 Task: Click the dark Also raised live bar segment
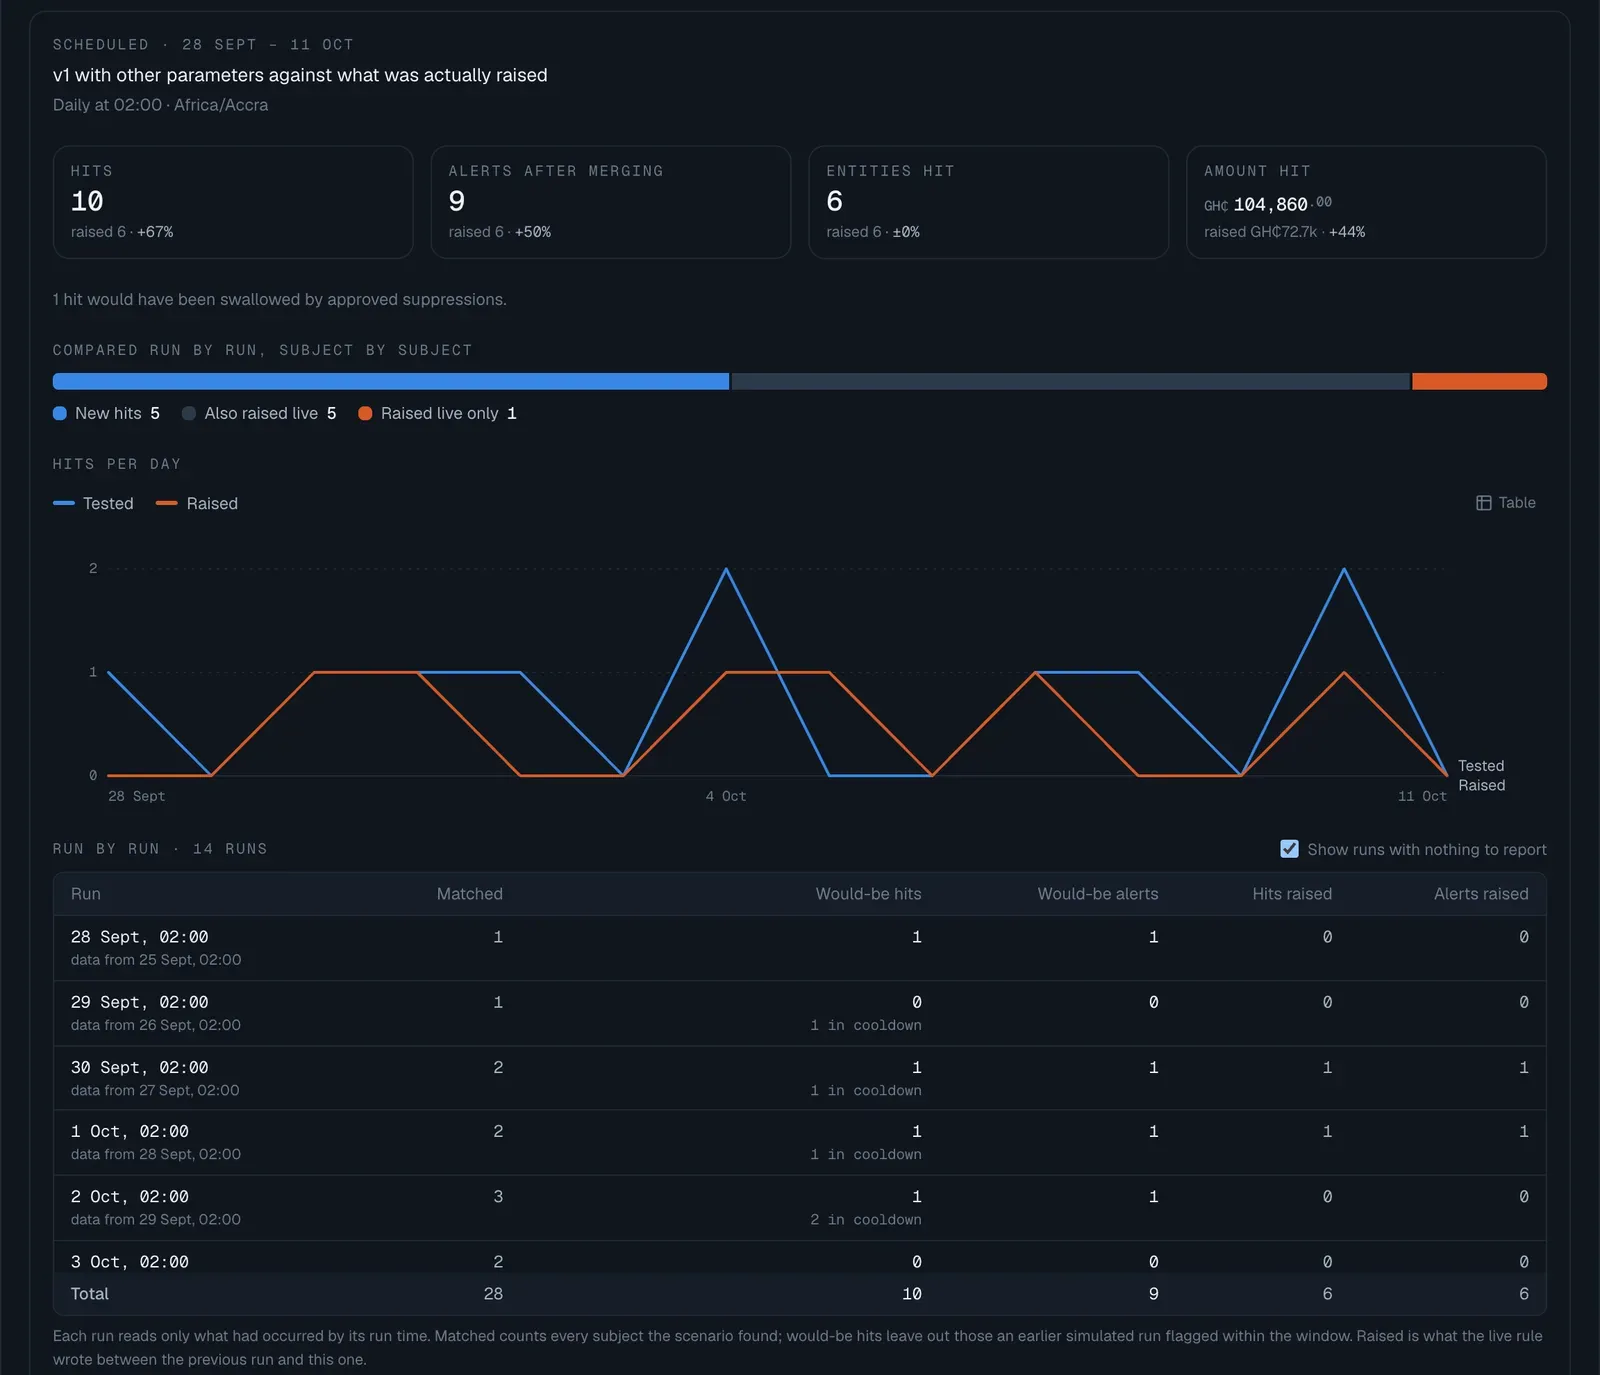point(1070,381)
